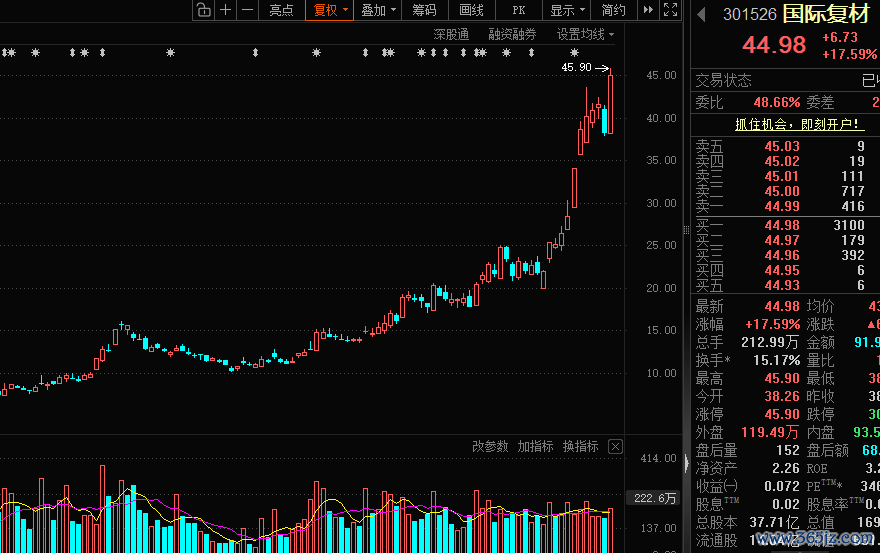Screen dimensions: 880x553
Task: Select the 融资融券 margin trading label
Action: (x=512, y=35)
